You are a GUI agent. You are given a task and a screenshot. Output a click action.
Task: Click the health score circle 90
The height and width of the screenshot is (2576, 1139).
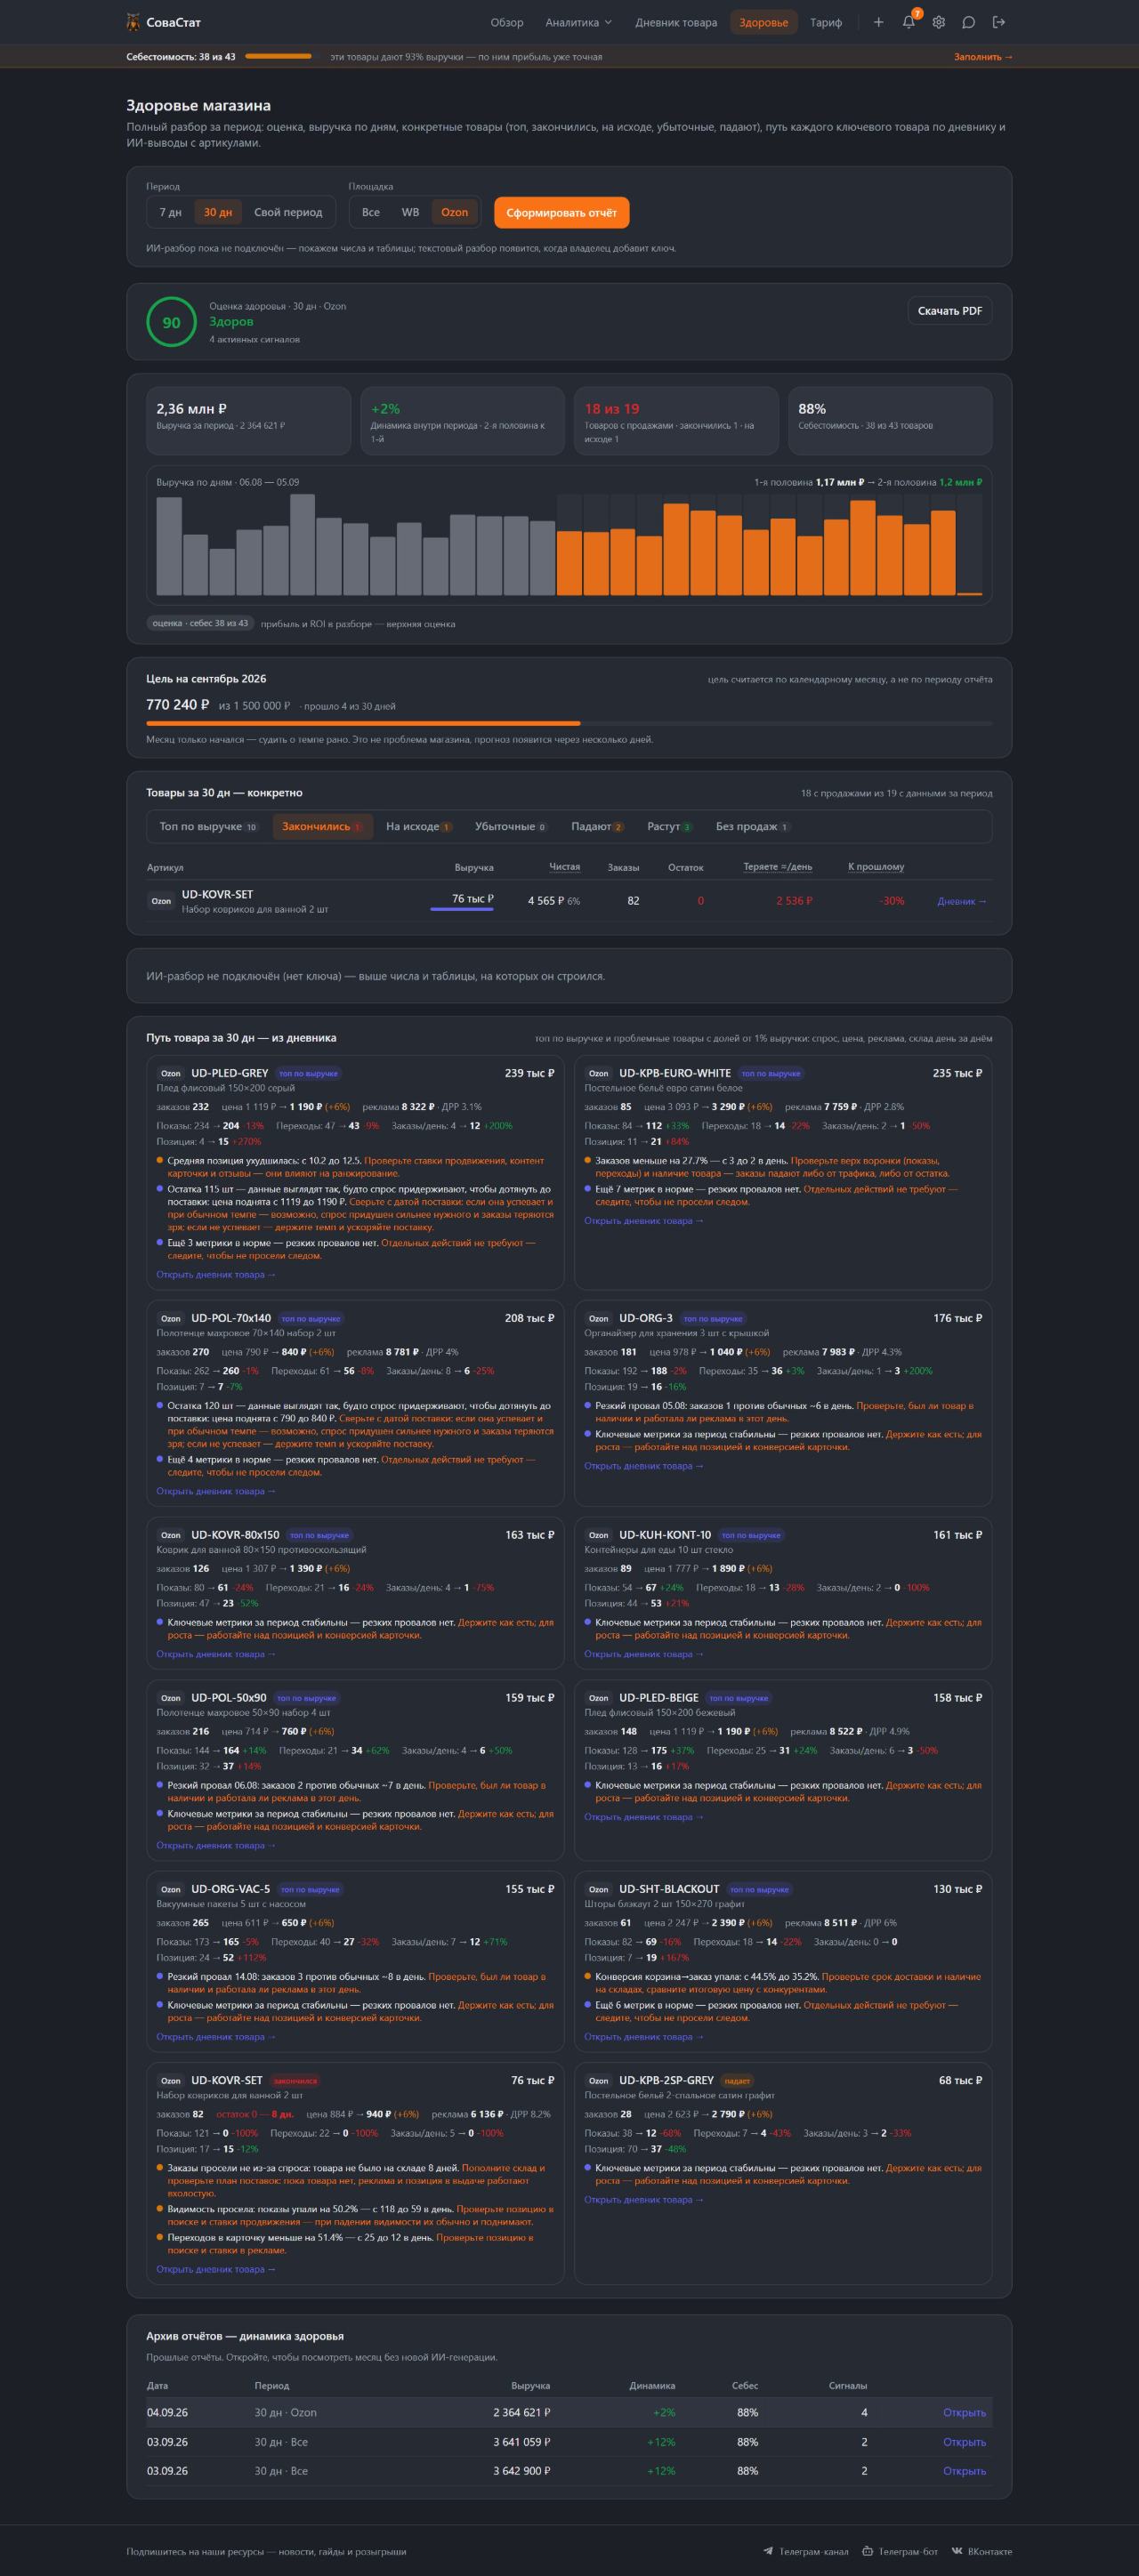click(x=171, y=322)
